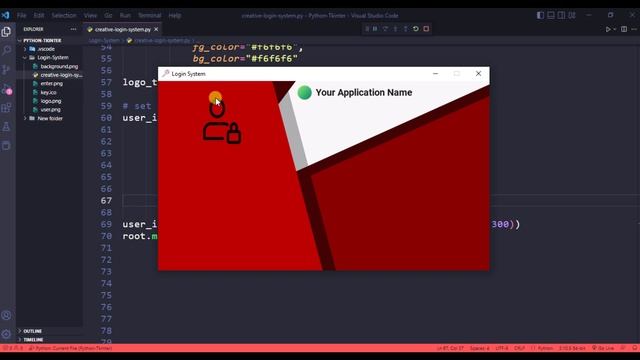The width and height of the screenshot is (640, 360).
Task: Restart debugging session
Action: tap(416, 29)
